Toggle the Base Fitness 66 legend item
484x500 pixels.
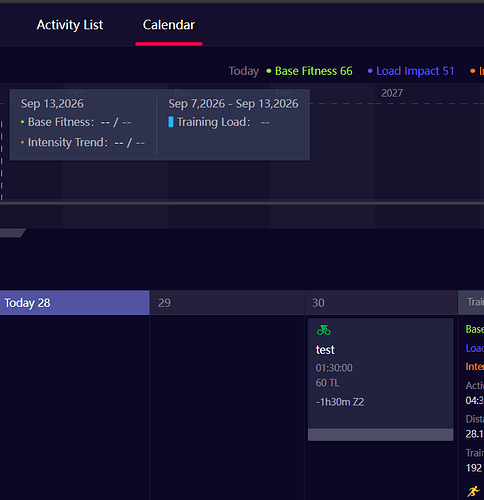(x=310, y=71)
